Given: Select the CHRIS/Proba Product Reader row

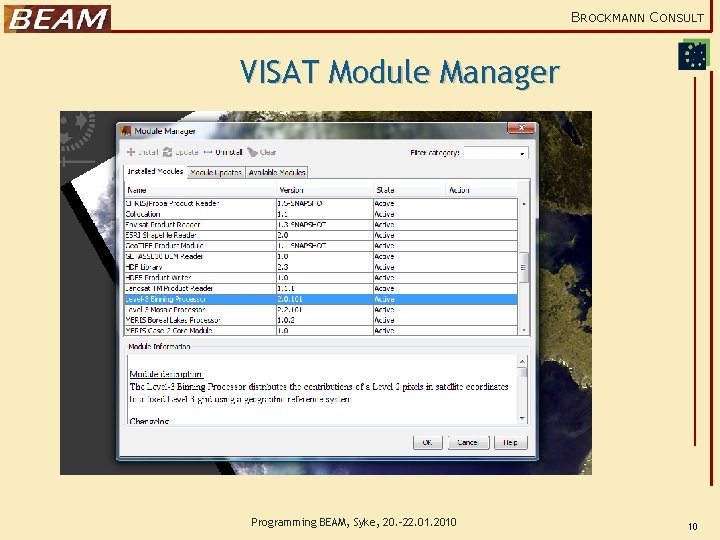Looking at the screenshot, I should click(x=321, y=203).
